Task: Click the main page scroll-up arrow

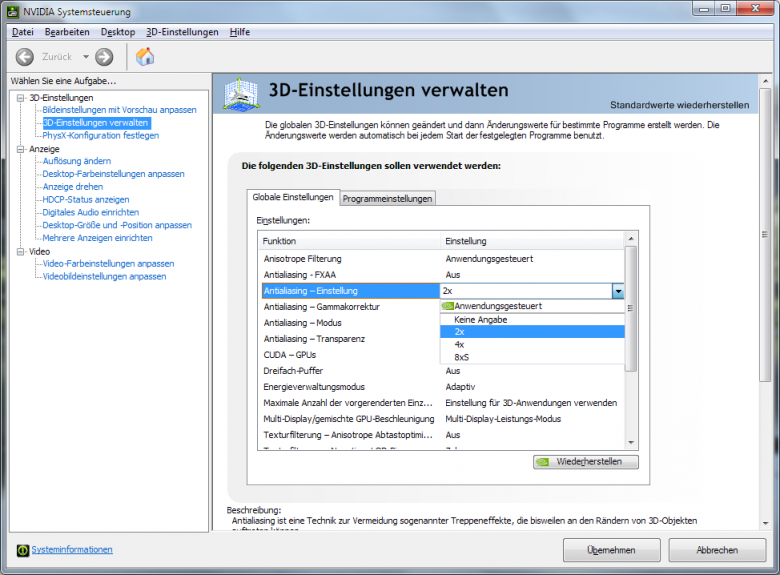Action: 766,82
